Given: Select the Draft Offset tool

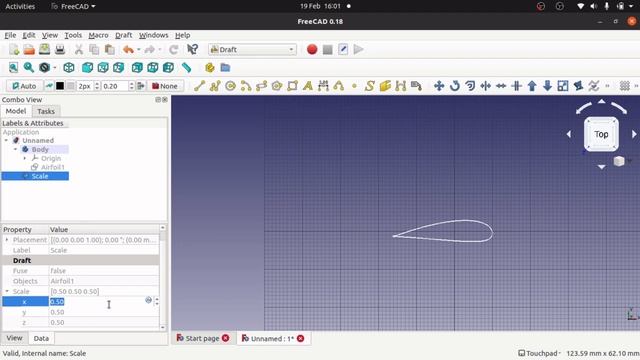Looking at the screenshot, I should pyautogui.click(x=470, y=86).
